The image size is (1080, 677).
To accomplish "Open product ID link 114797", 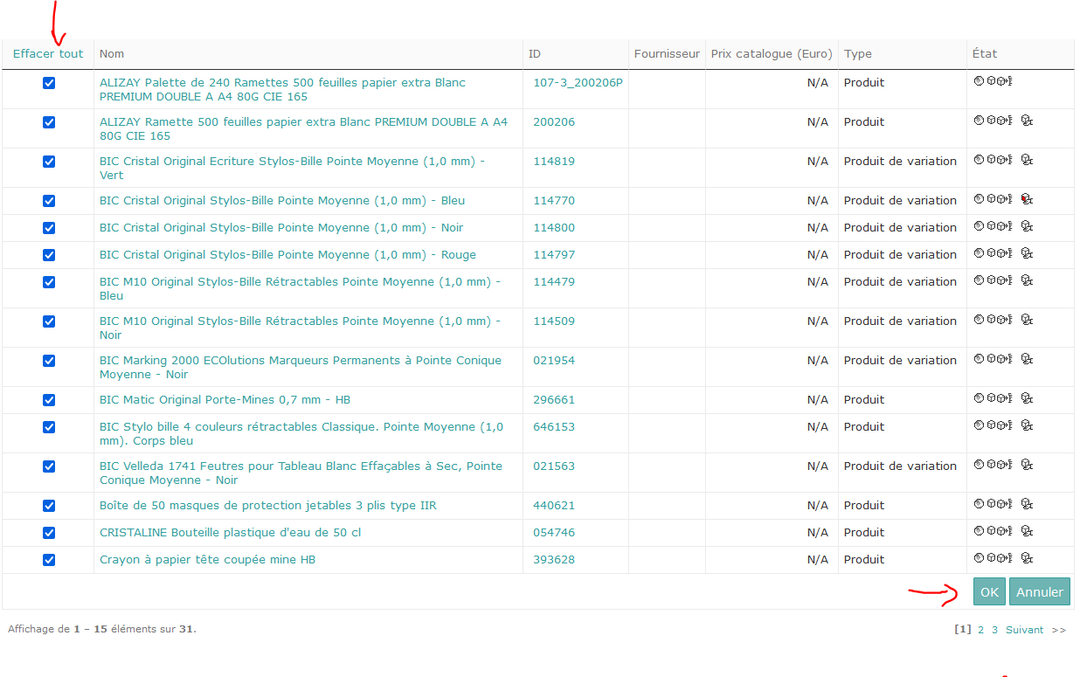I will (554, 255).
